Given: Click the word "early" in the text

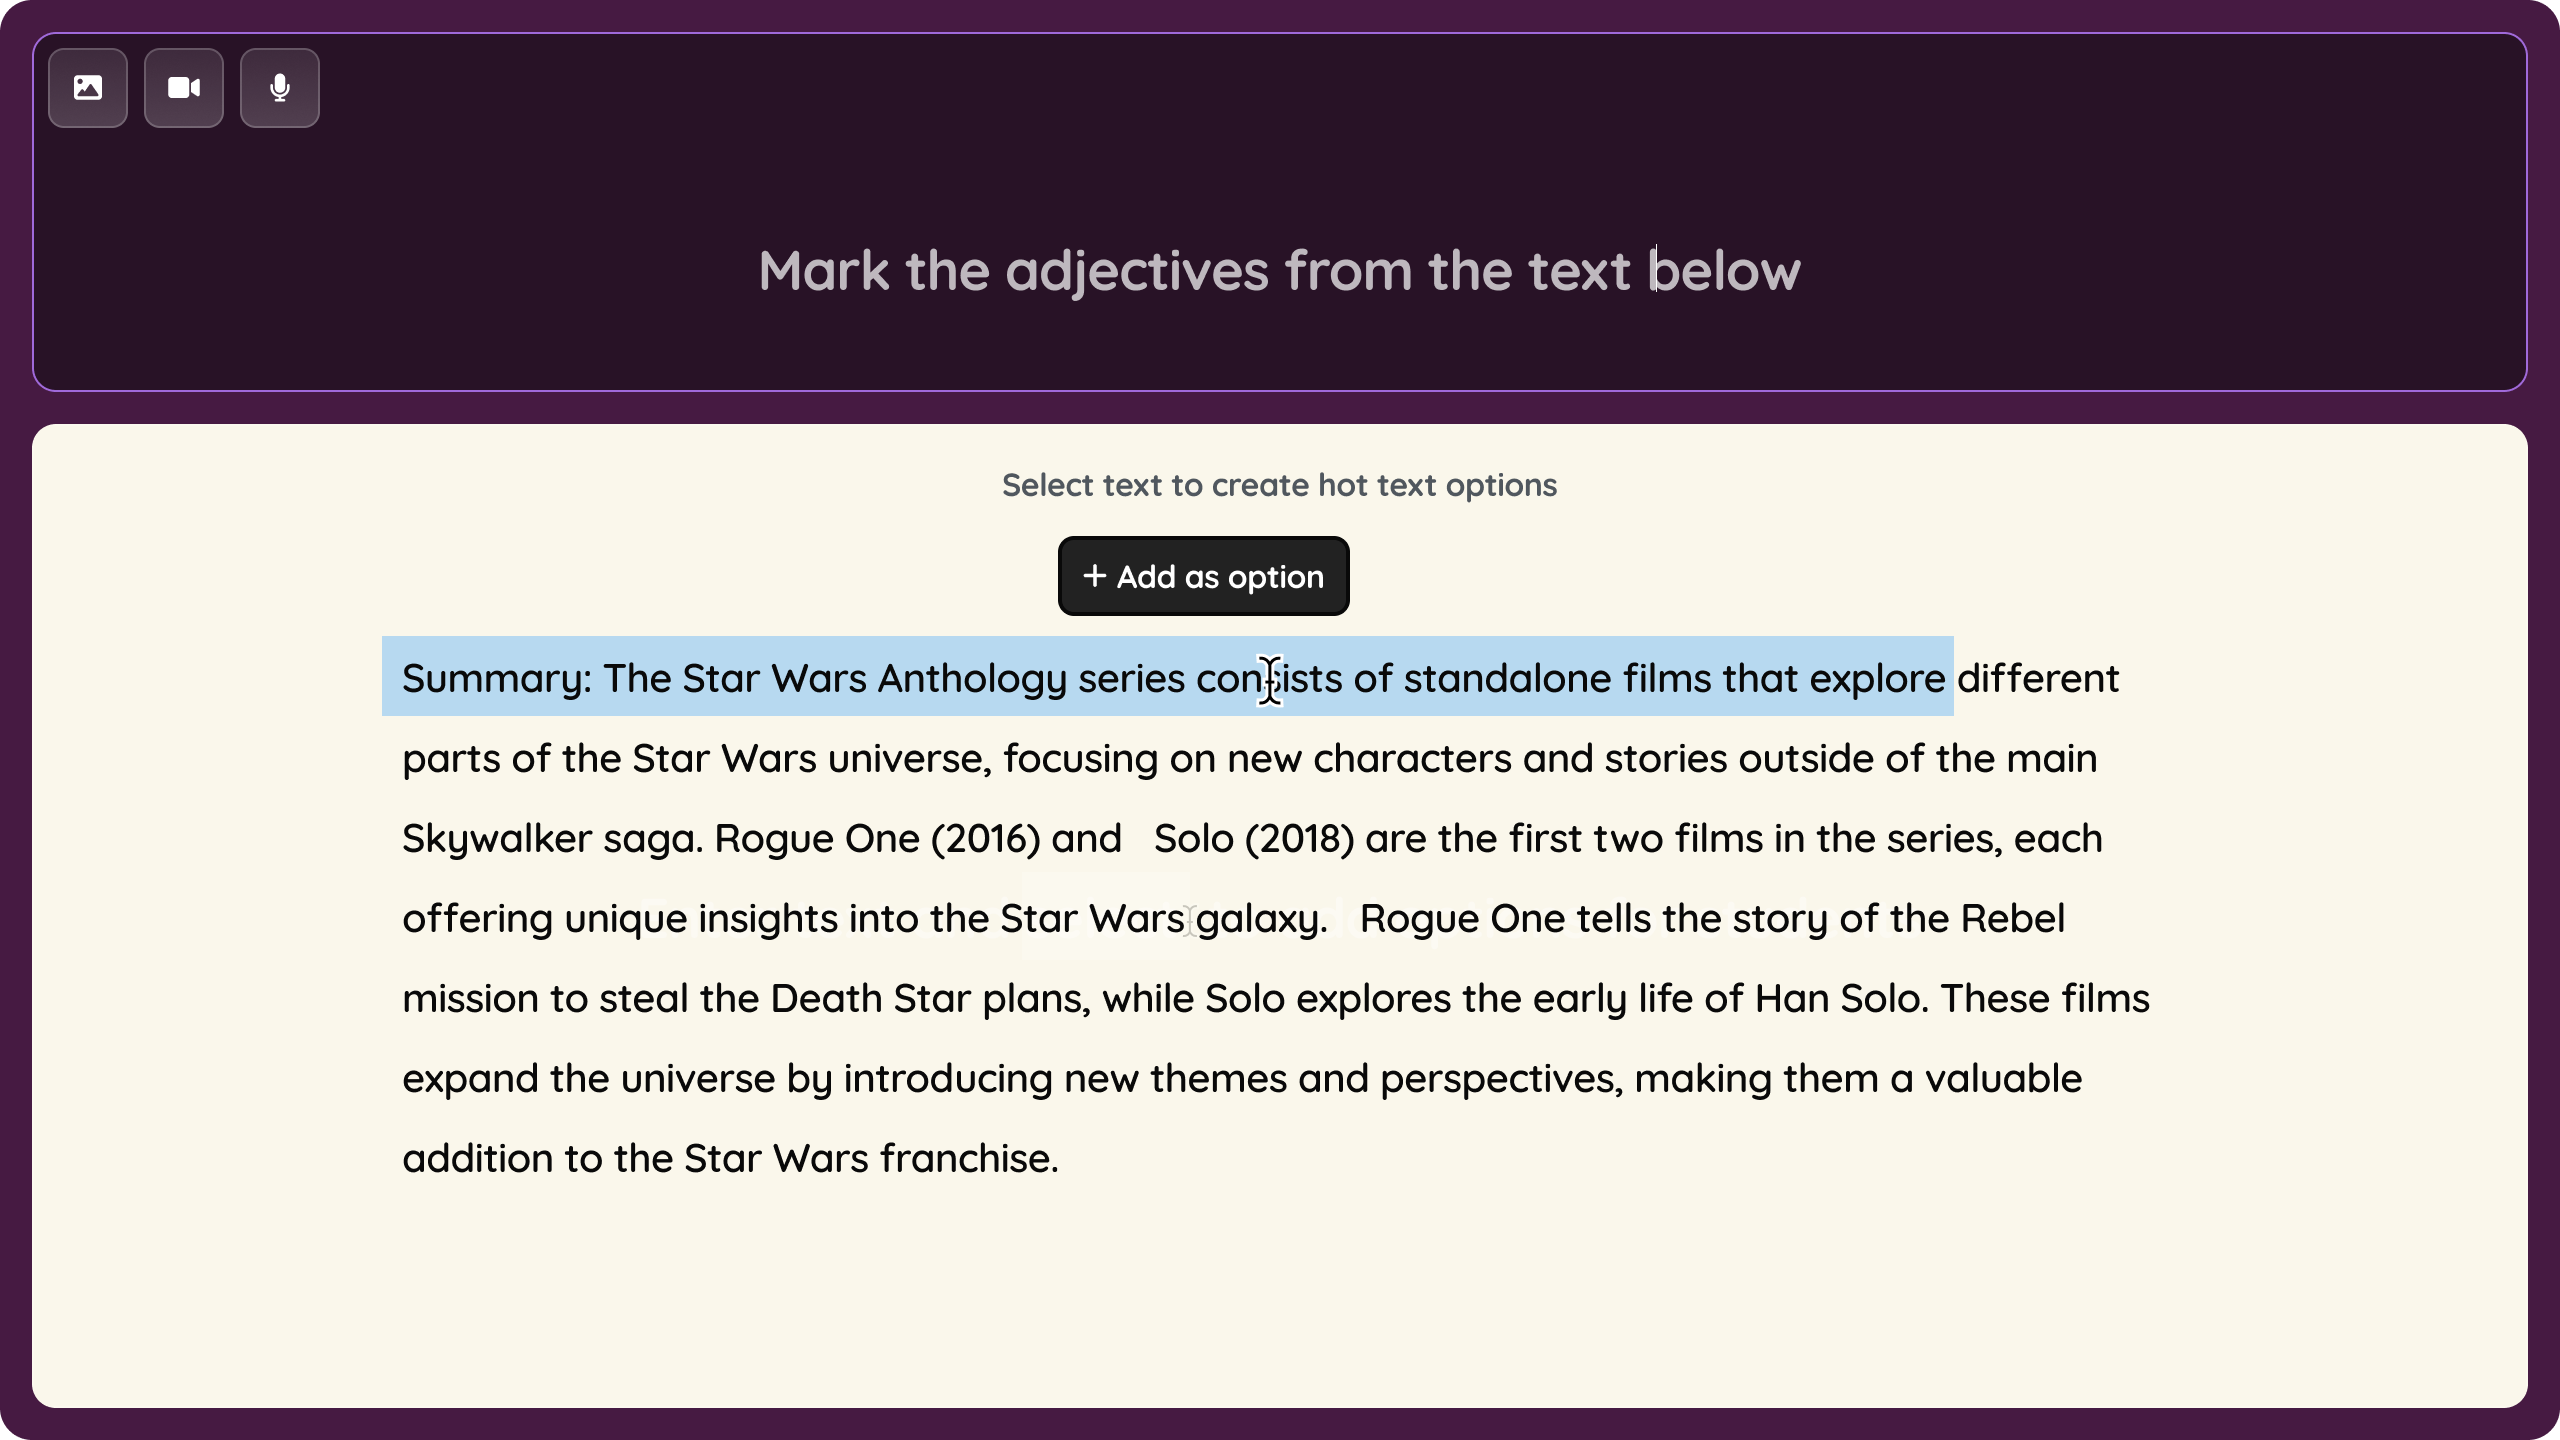Looking at the screenshot, I should coord(1578,998).
